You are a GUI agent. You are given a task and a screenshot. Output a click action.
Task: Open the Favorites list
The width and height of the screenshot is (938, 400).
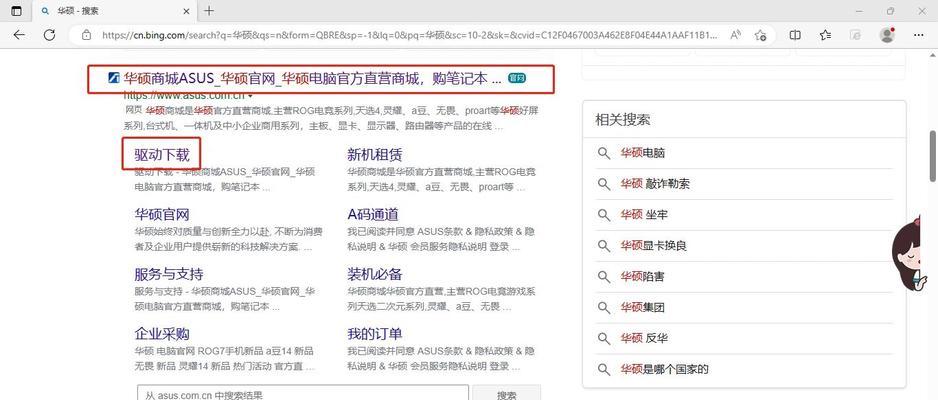[826, 35]
